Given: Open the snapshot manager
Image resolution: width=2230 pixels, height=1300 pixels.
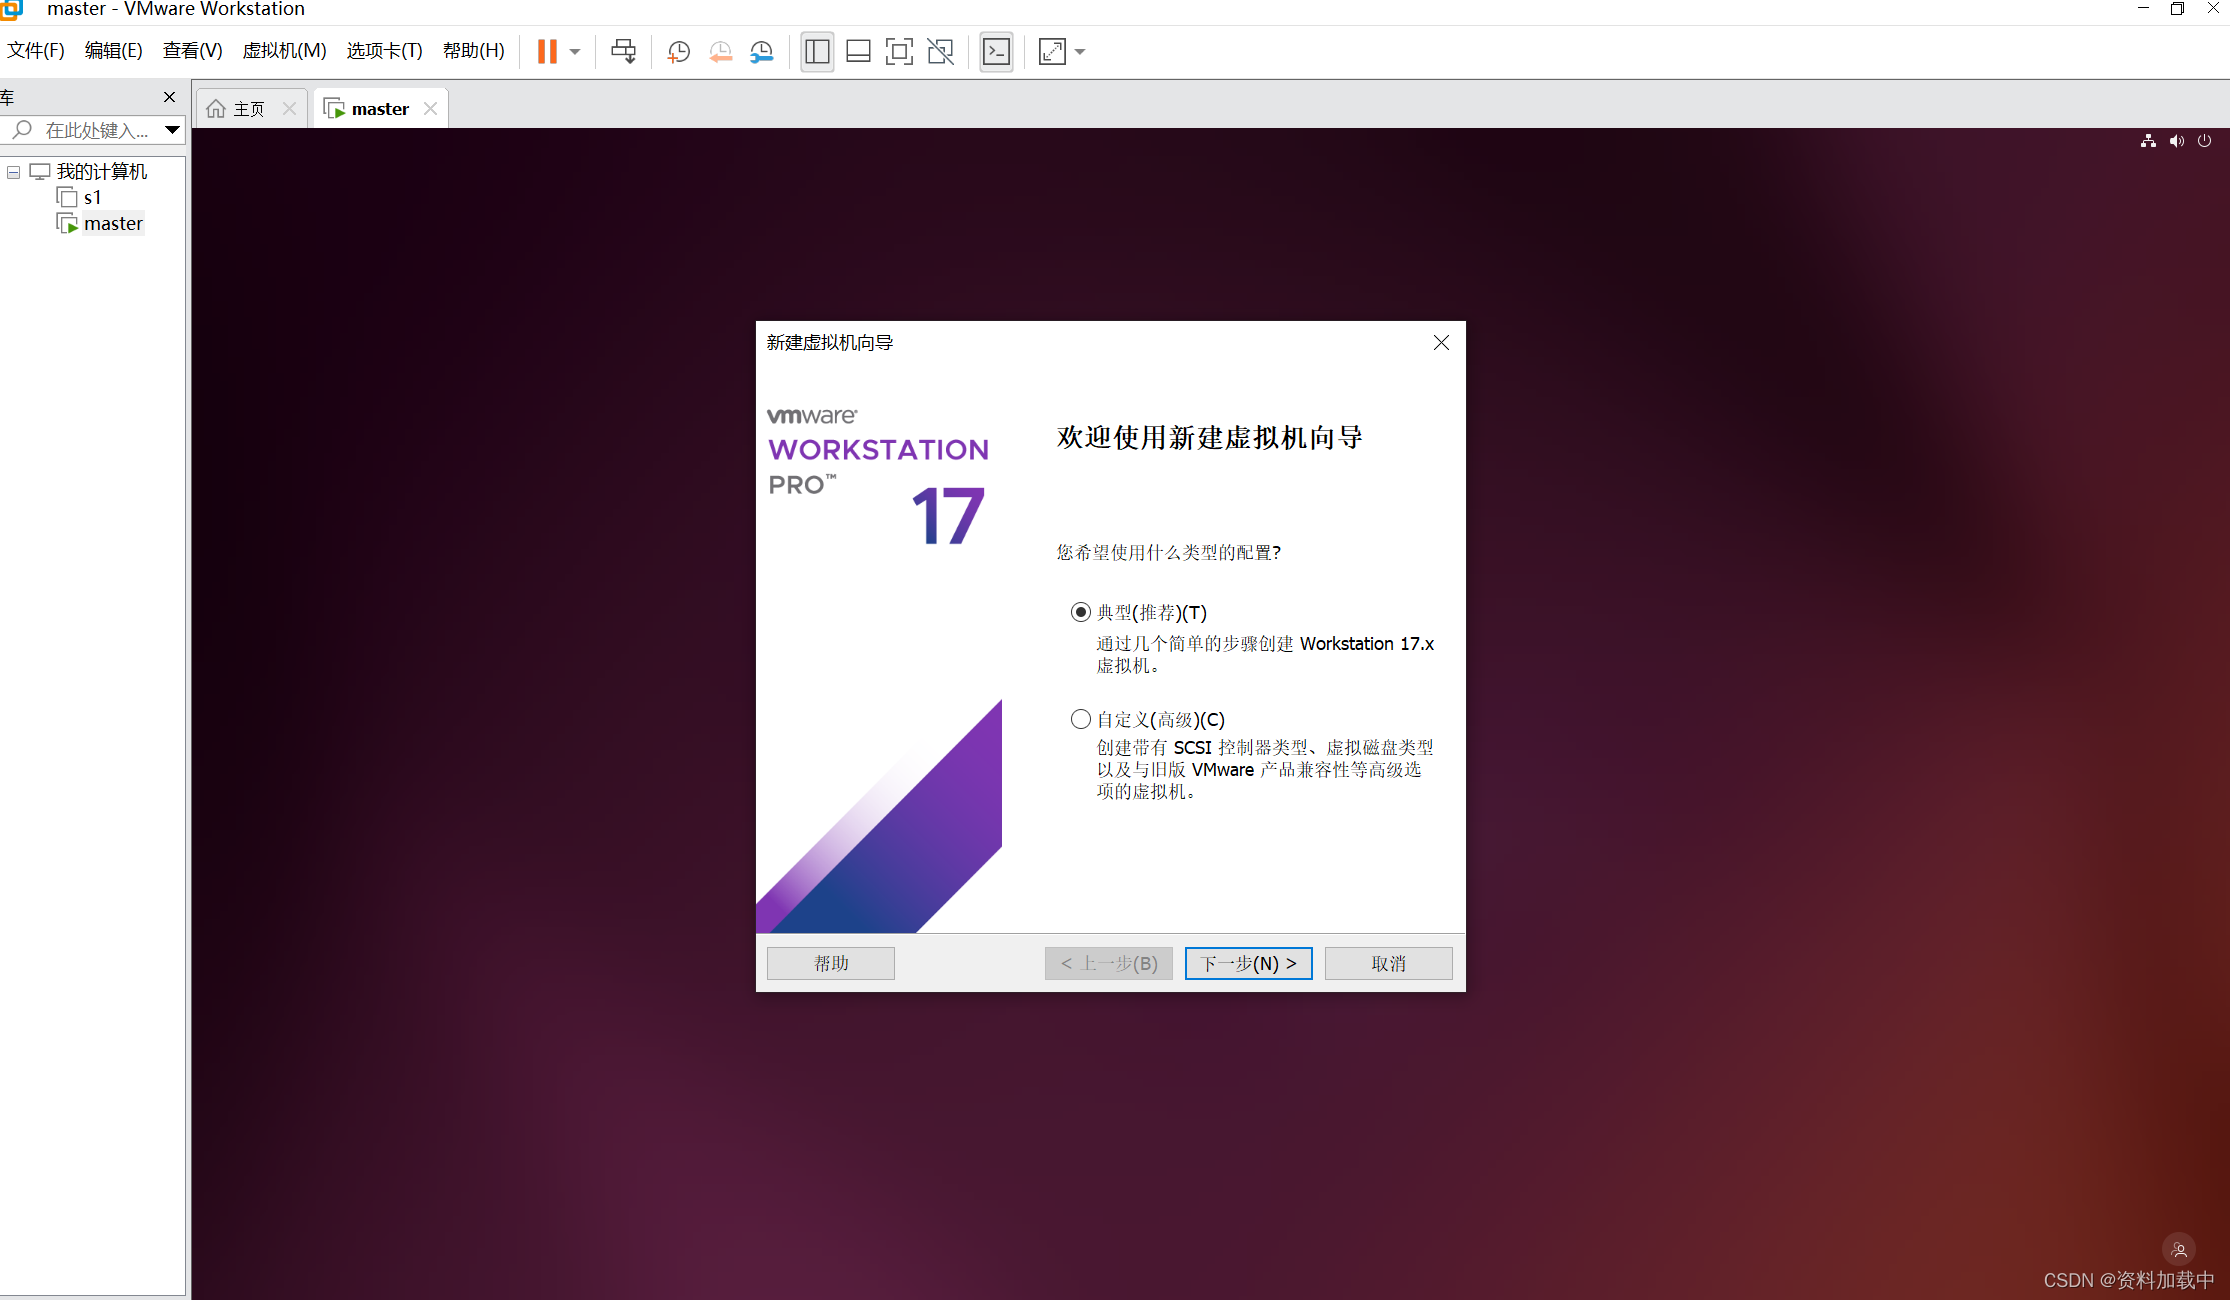Looking at the screenshot, I should coord(762,52).
